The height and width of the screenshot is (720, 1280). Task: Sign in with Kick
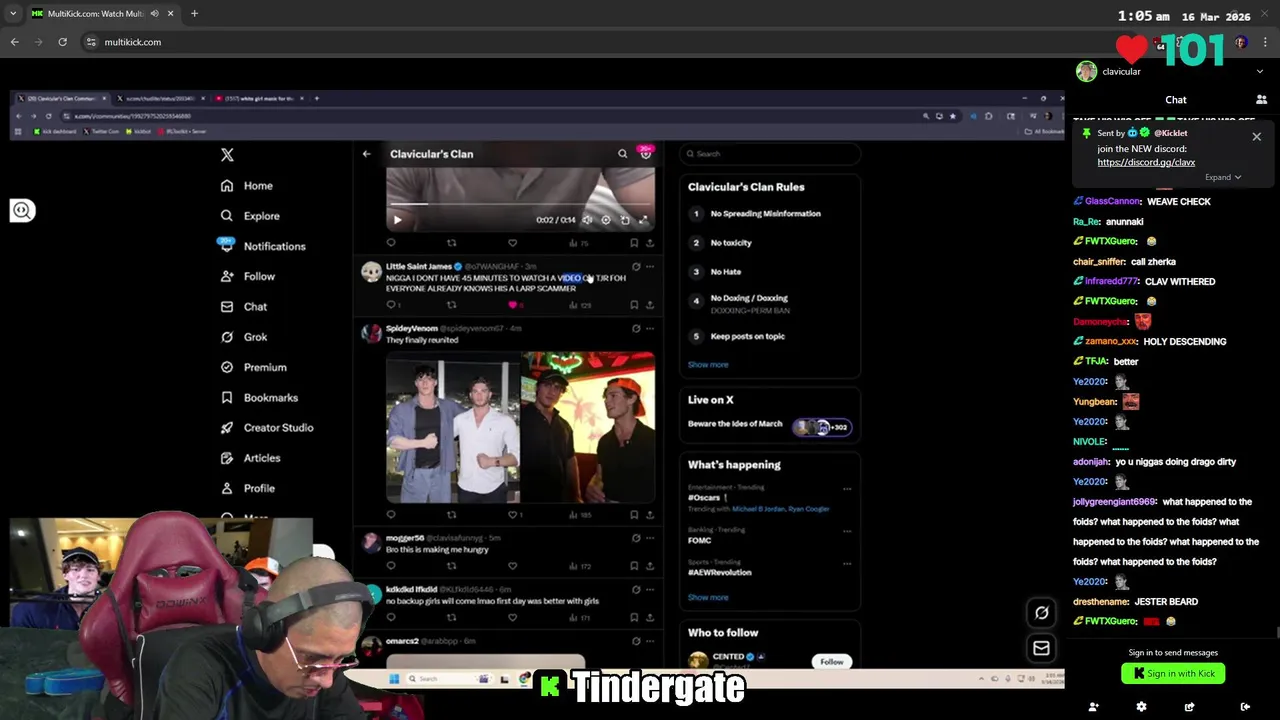(x=1173, y=674)
